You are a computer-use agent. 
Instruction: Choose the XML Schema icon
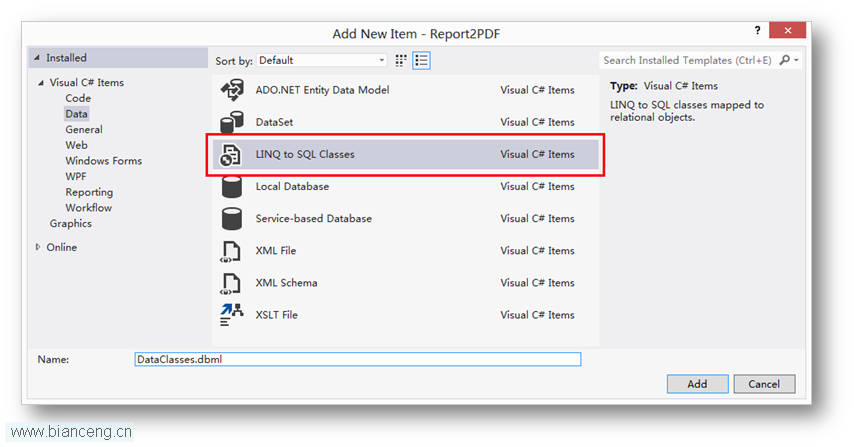click(230, 283)
